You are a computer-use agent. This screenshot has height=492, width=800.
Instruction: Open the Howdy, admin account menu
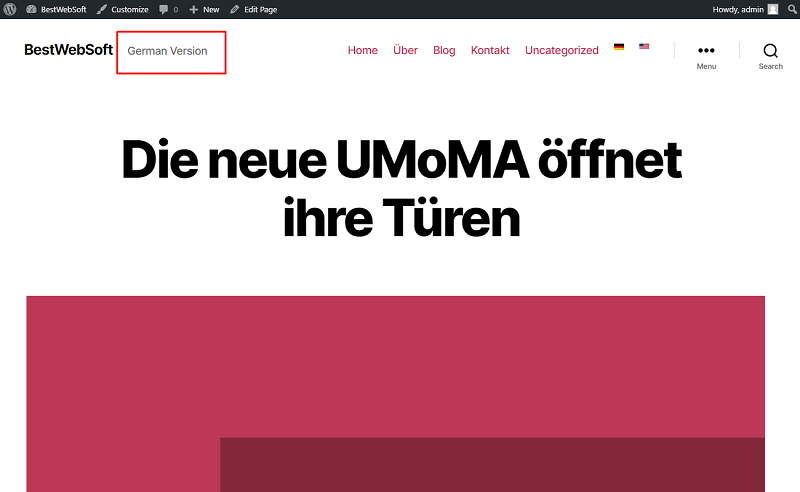tap(745, 9)
